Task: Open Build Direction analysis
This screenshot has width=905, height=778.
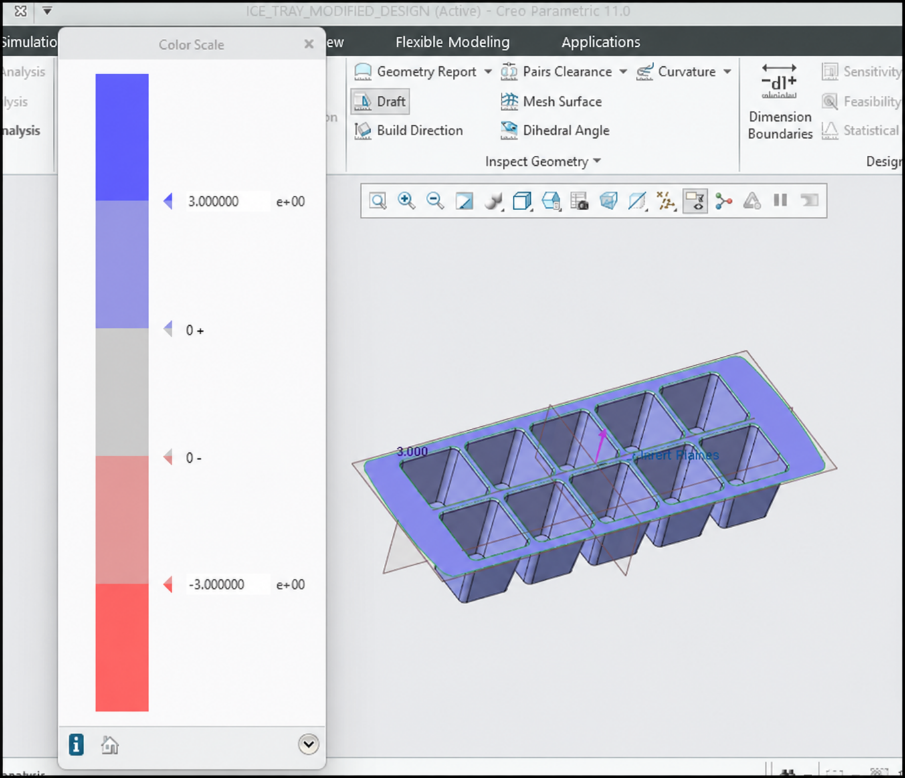Action: point(409,130)
